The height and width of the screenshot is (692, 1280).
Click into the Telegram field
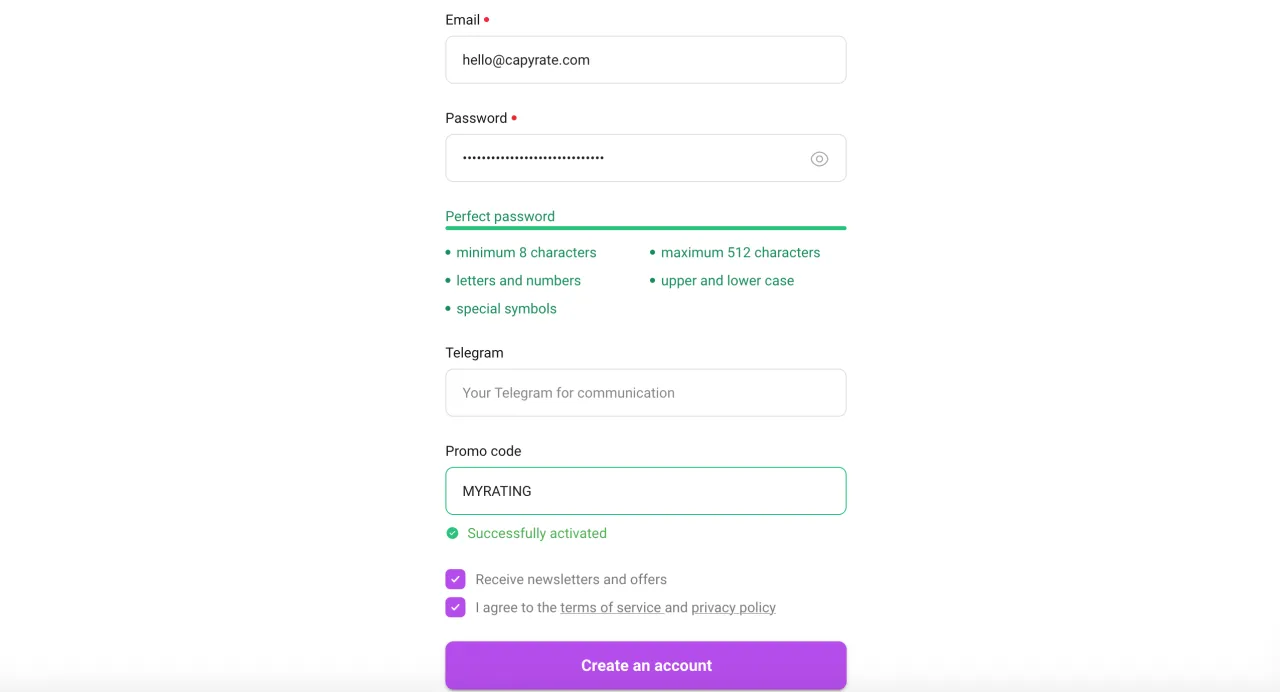point(646,393)
